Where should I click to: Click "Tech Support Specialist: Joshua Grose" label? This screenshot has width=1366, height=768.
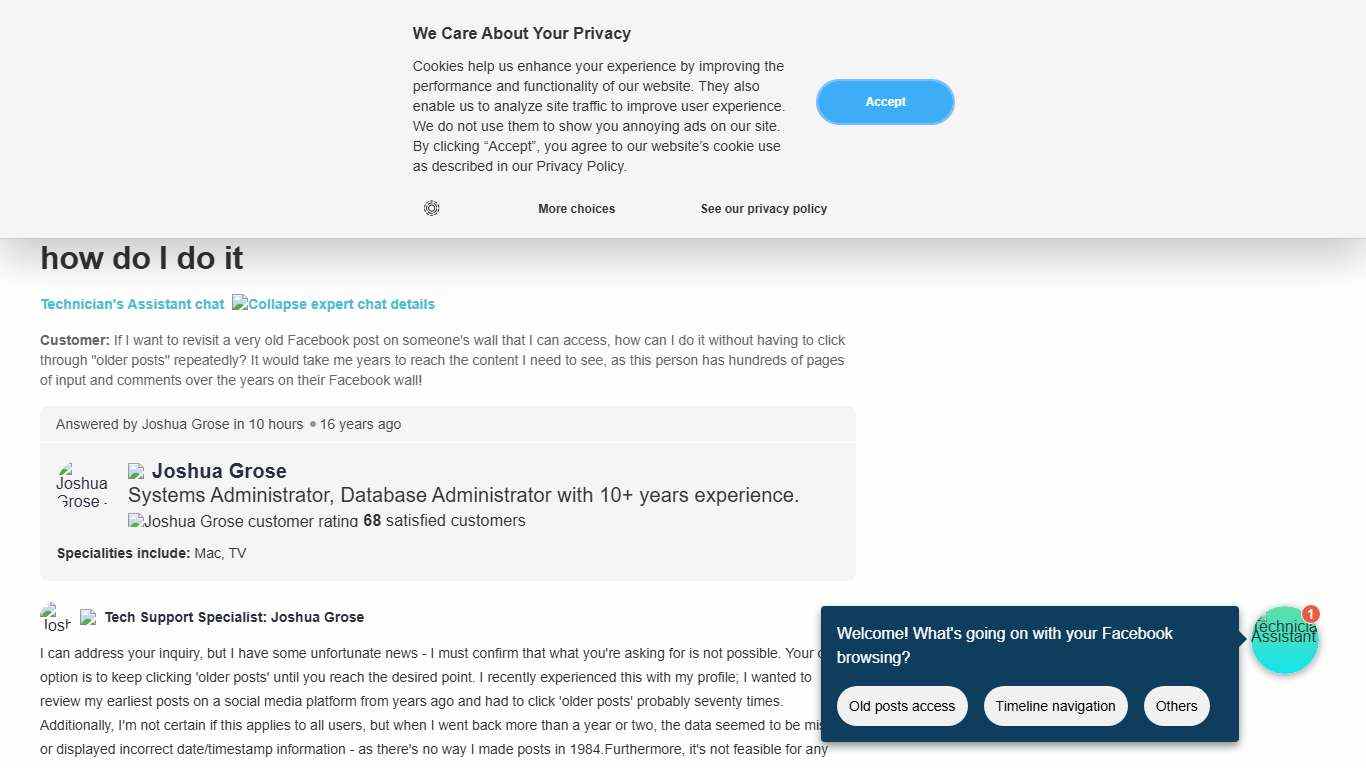(234, 617)
